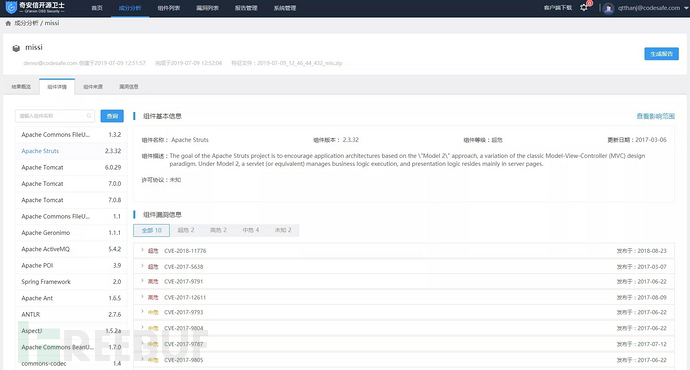
Task: Go to 首页 in top navigation
Action: click(97, 8)
